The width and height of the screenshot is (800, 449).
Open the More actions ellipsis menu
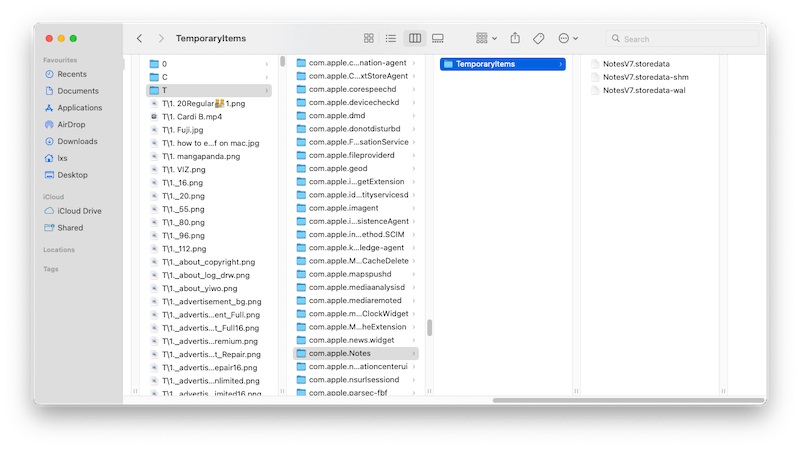(x=568, y=38)
